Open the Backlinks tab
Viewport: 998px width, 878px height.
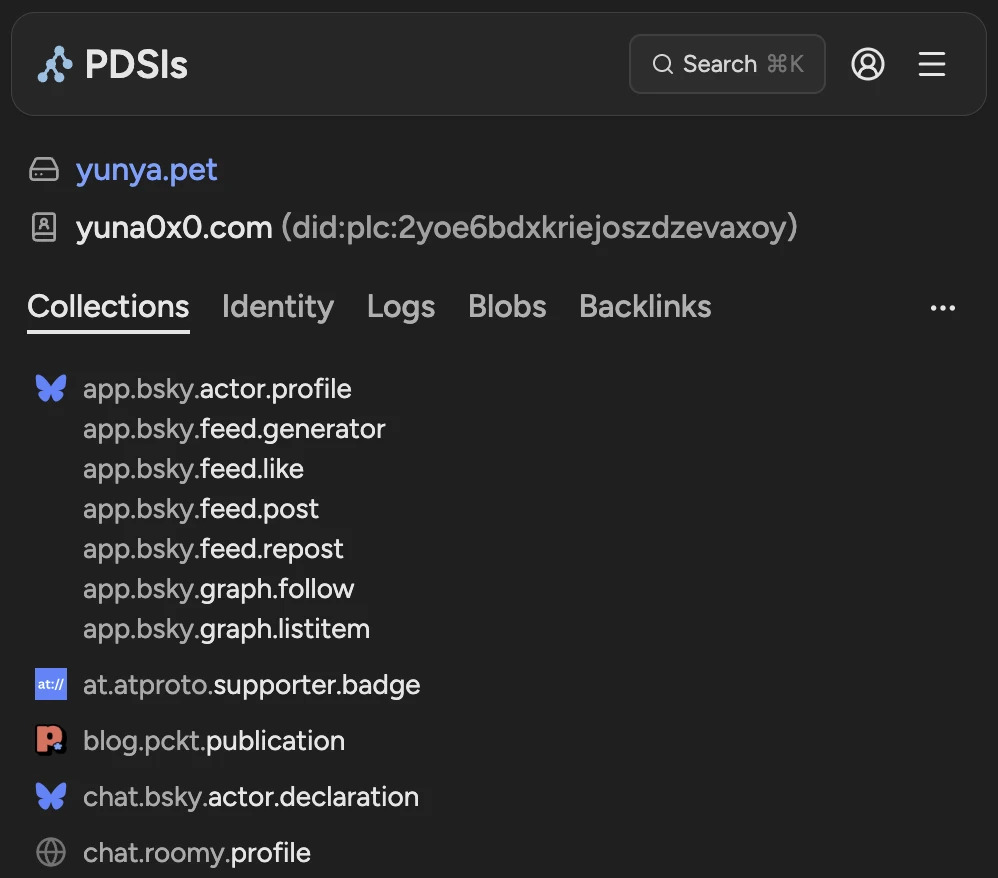pos(645,306)
